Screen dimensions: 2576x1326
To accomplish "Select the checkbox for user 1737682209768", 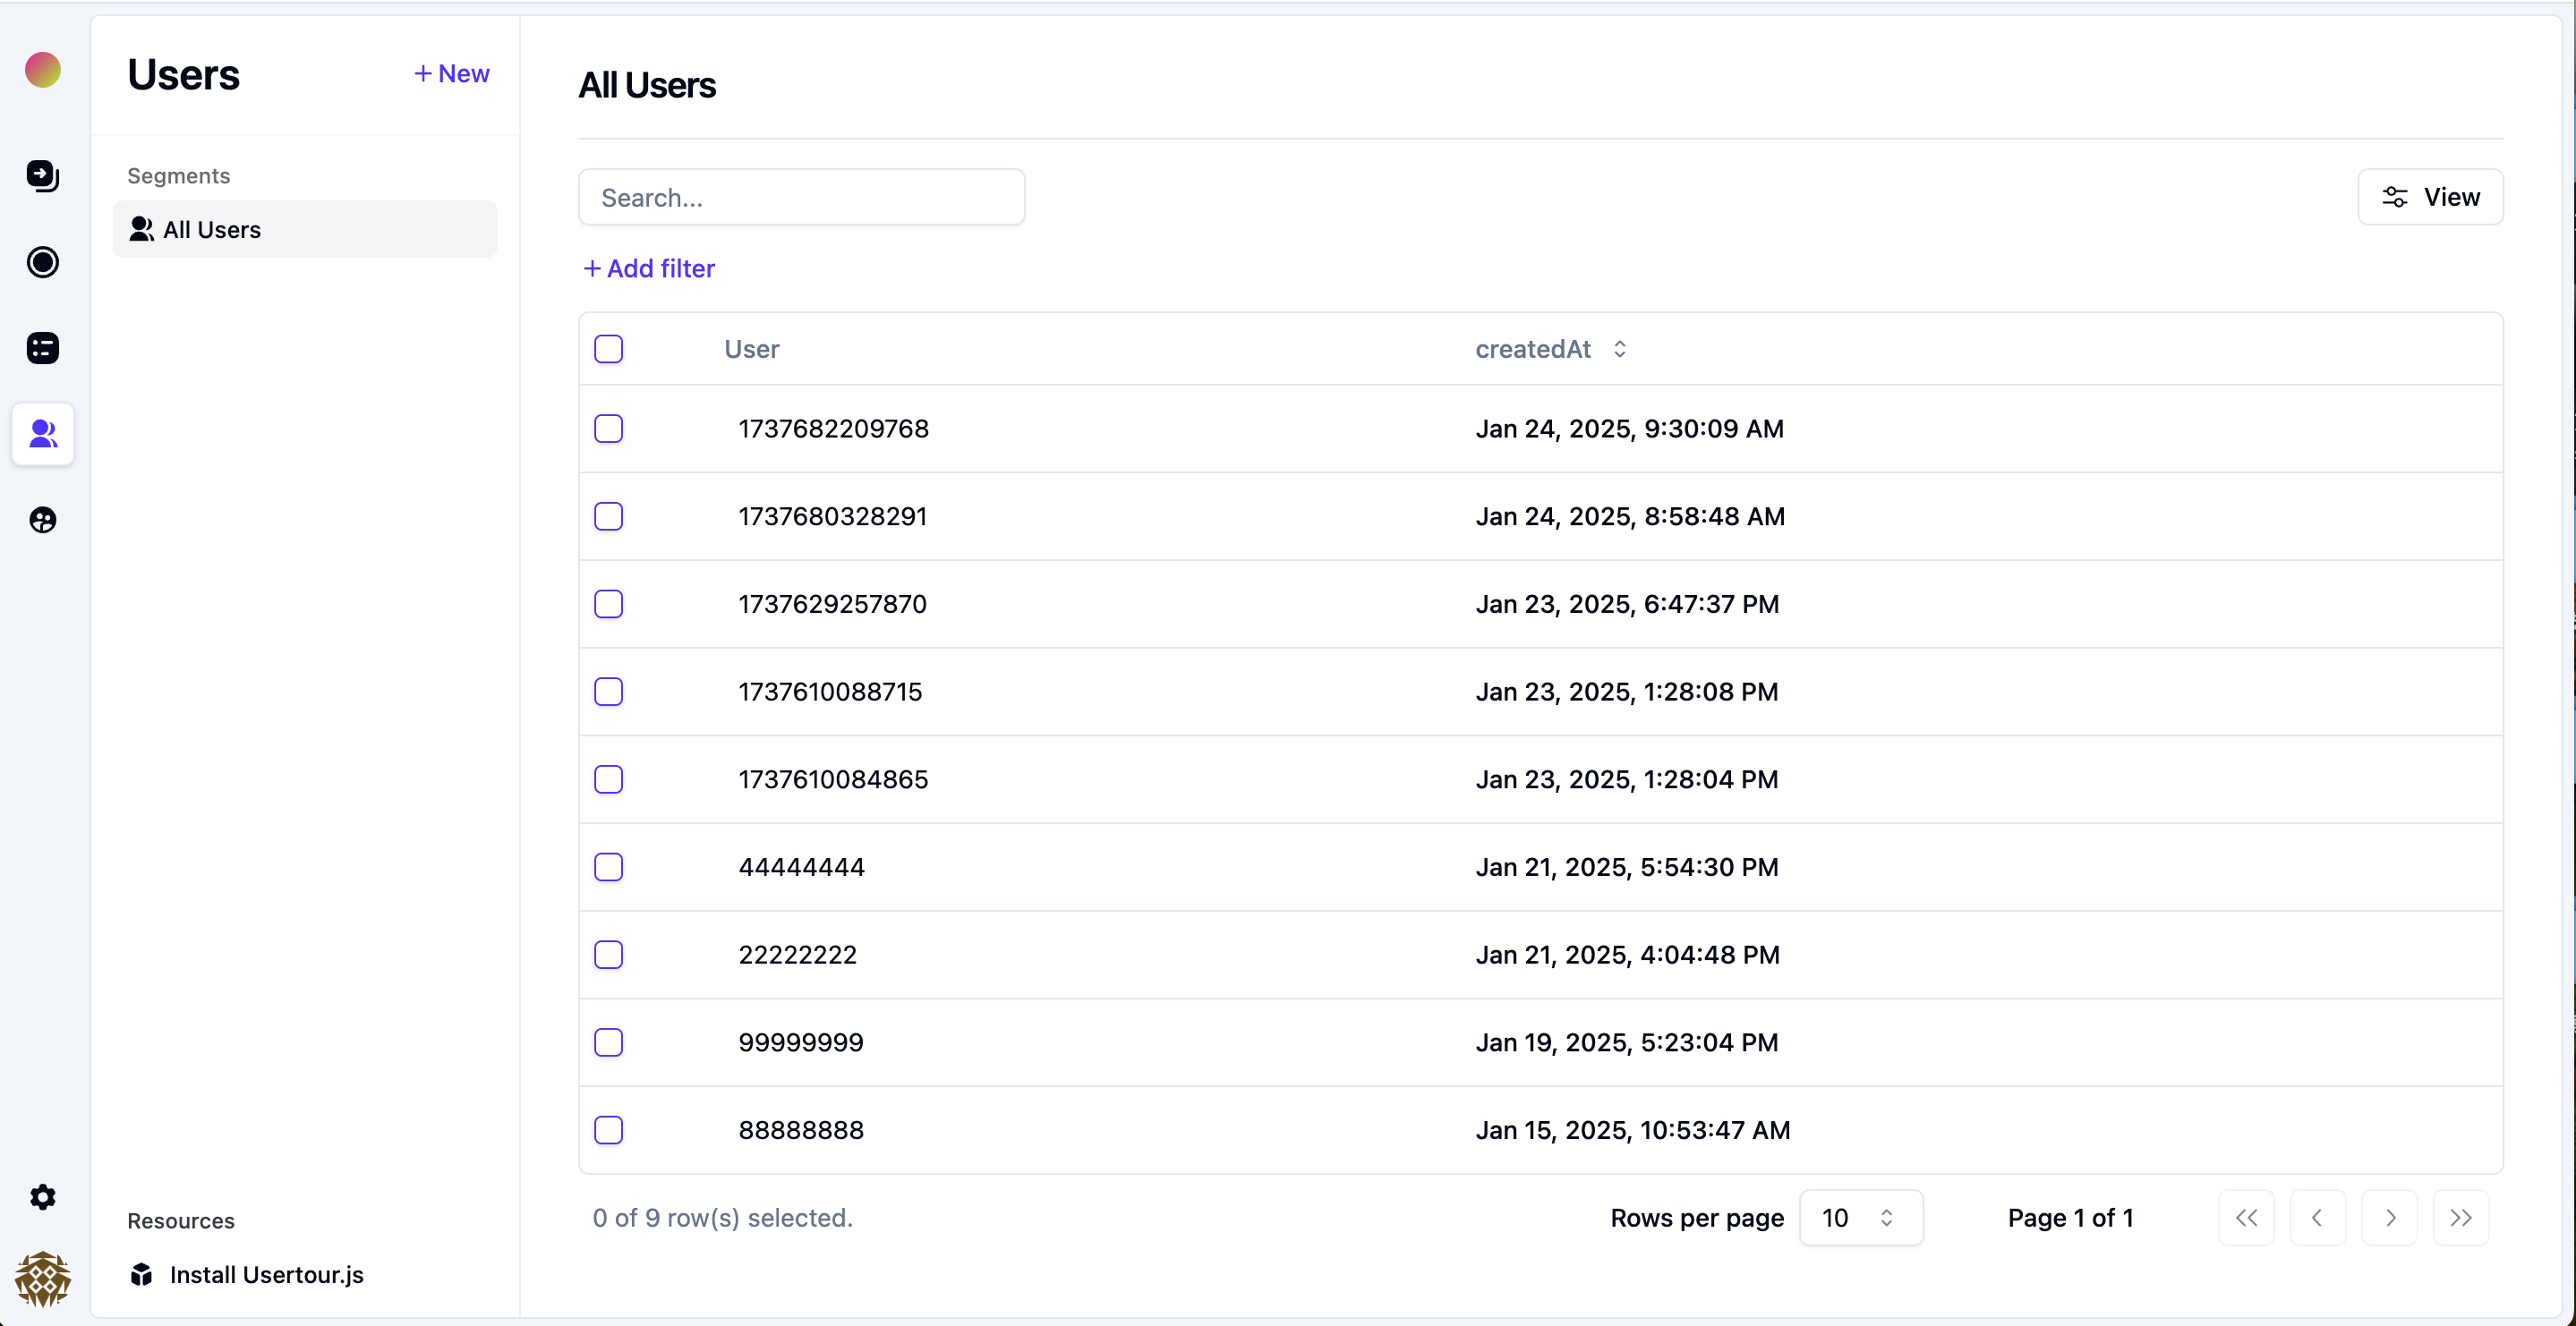I will (x=608, y=429).
